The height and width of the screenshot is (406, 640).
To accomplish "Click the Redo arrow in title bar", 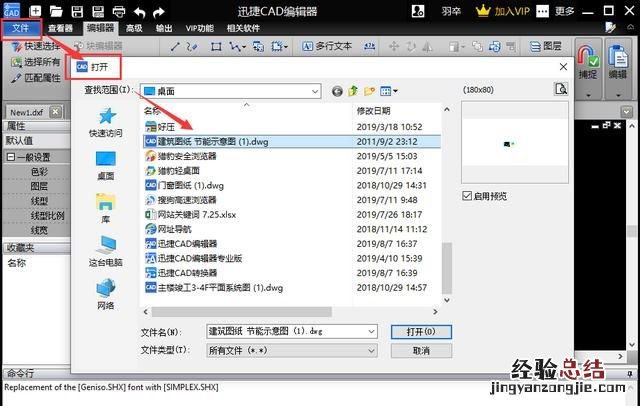I will pyautogui.click(x=159, y=12).
